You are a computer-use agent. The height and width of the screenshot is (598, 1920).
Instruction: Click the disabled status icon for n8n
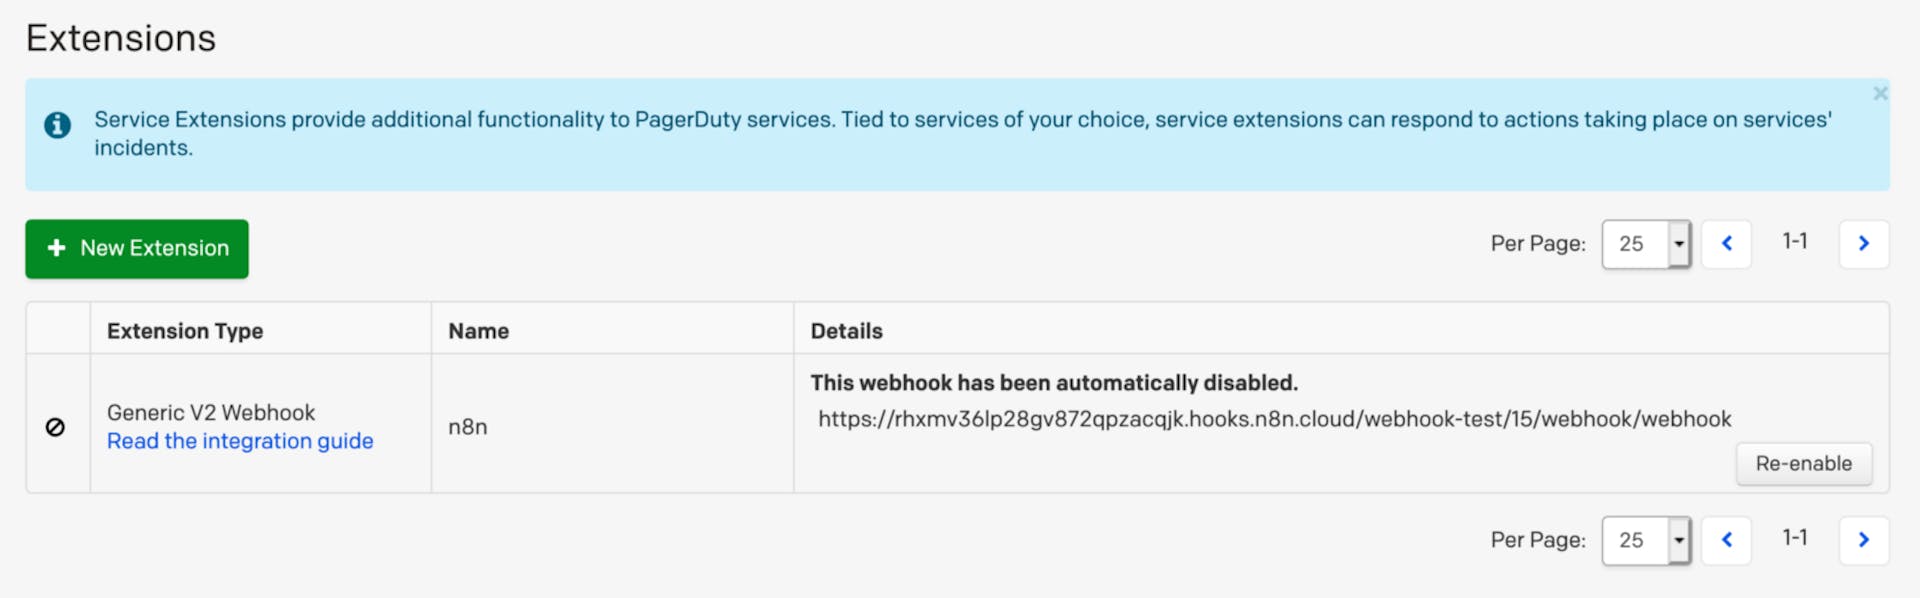pos(56,427)
